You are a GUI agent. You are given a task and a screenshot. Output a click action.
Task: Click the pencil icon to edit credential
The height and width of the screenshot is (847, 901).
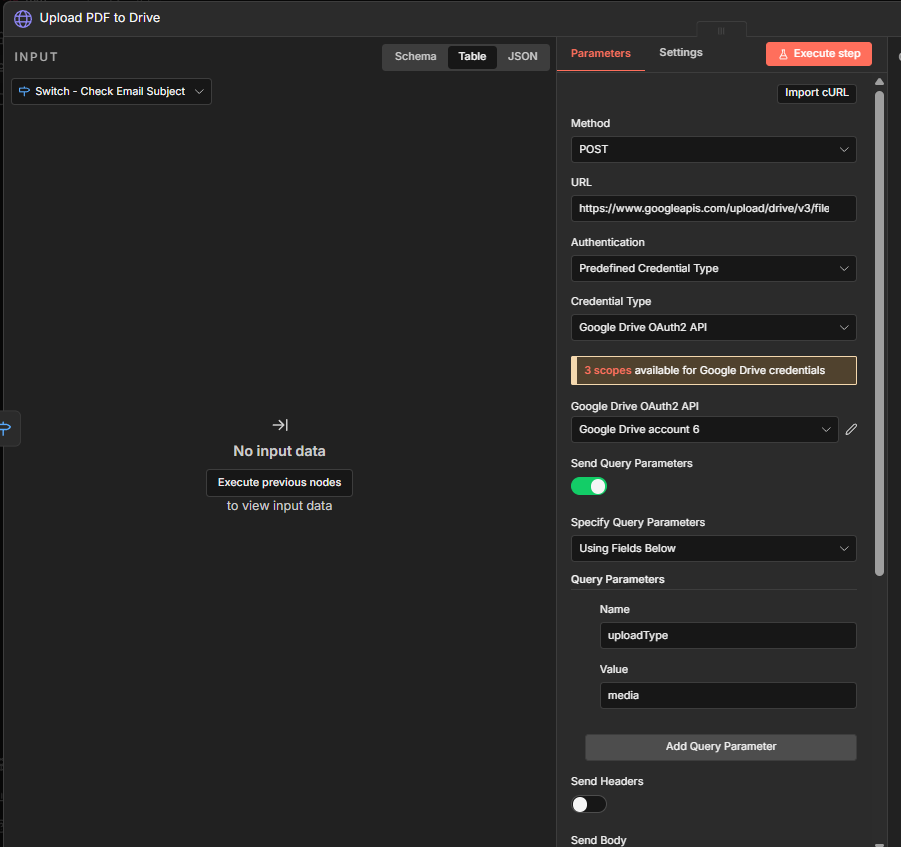(x=851, y=429)
